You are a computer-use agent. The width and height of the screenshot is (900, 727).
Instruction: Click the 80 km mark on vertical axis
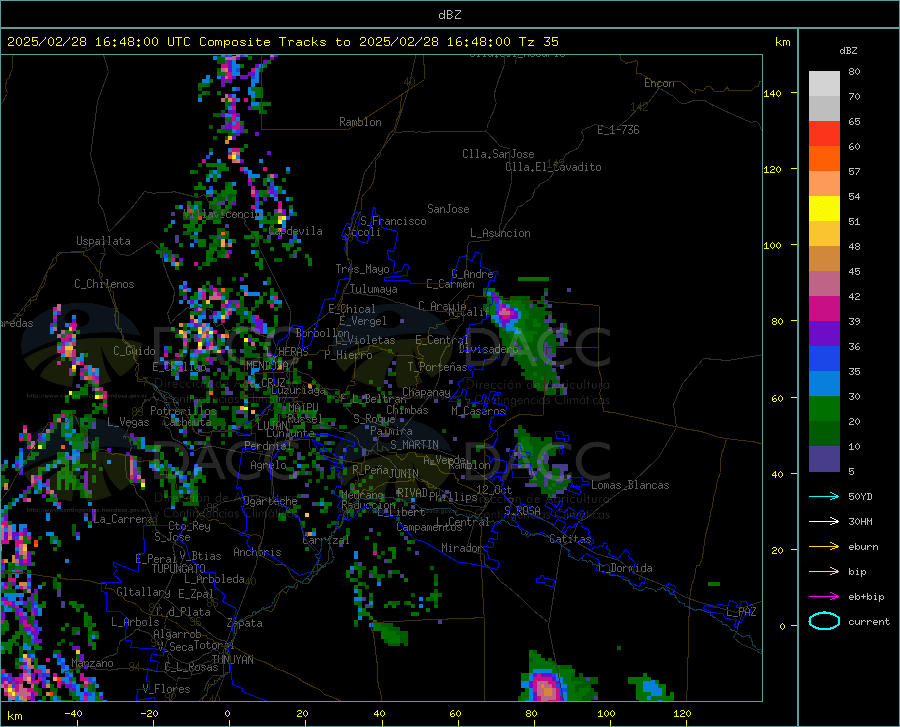[777, 321]
